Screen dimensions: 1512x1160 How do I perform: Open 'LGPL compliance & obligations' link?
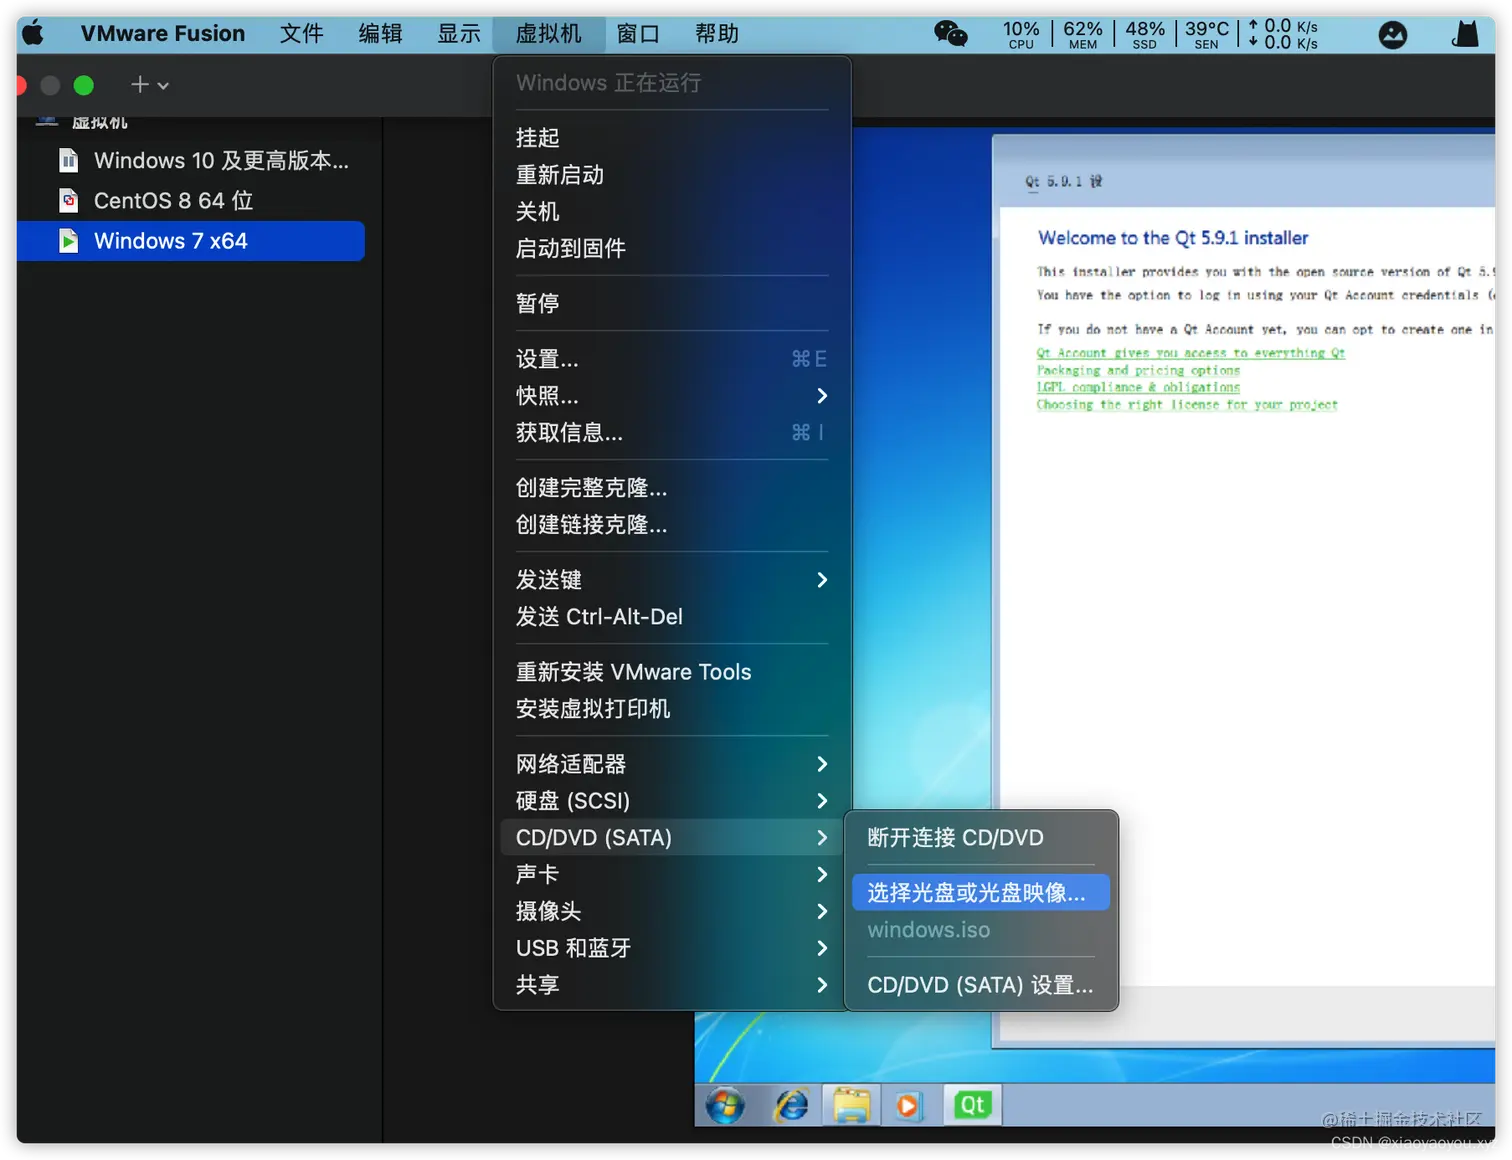point(1138,387)
